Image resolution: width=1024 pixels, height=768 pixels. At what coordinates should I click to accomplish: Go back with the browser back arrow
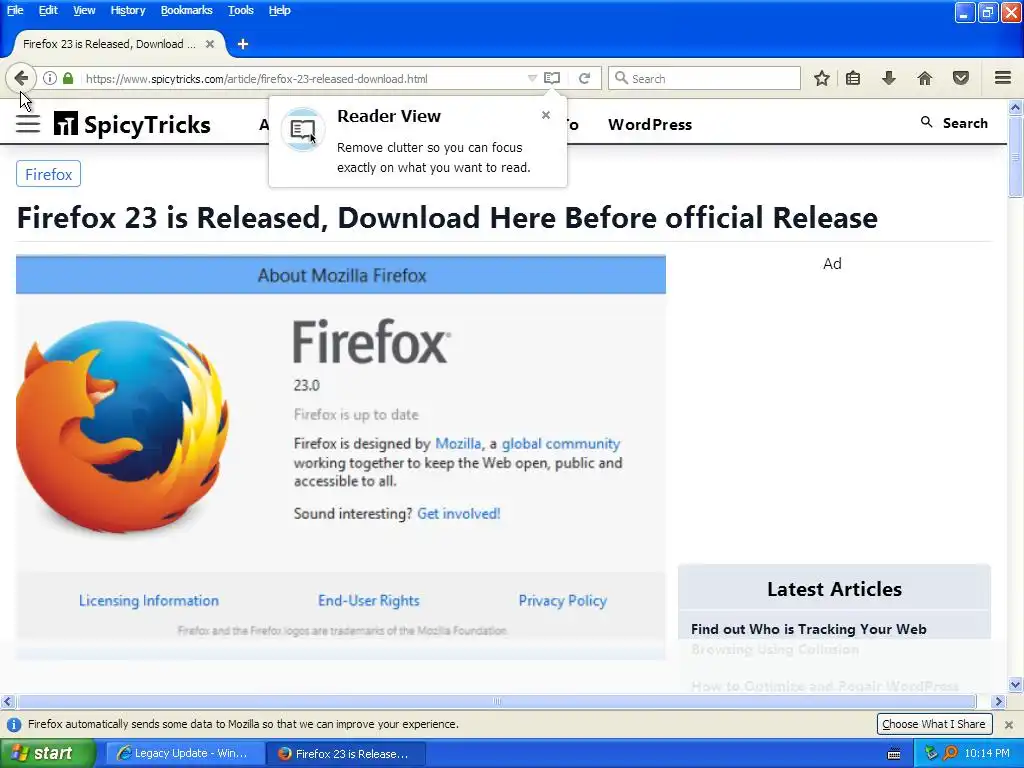21,78
